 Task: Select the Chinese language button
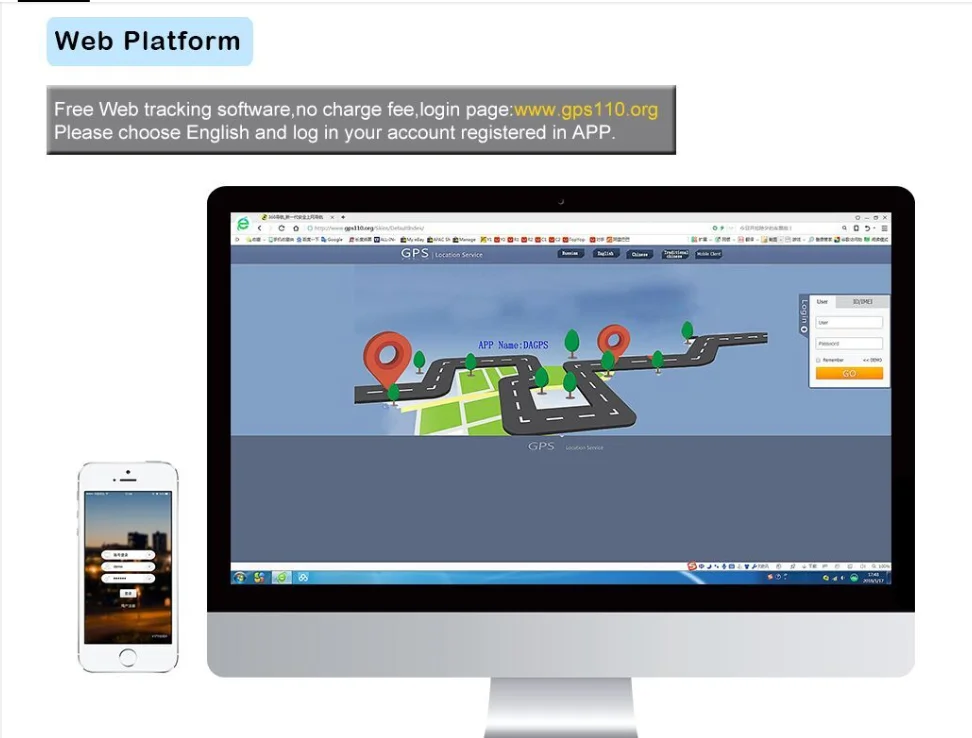(640, 254)
